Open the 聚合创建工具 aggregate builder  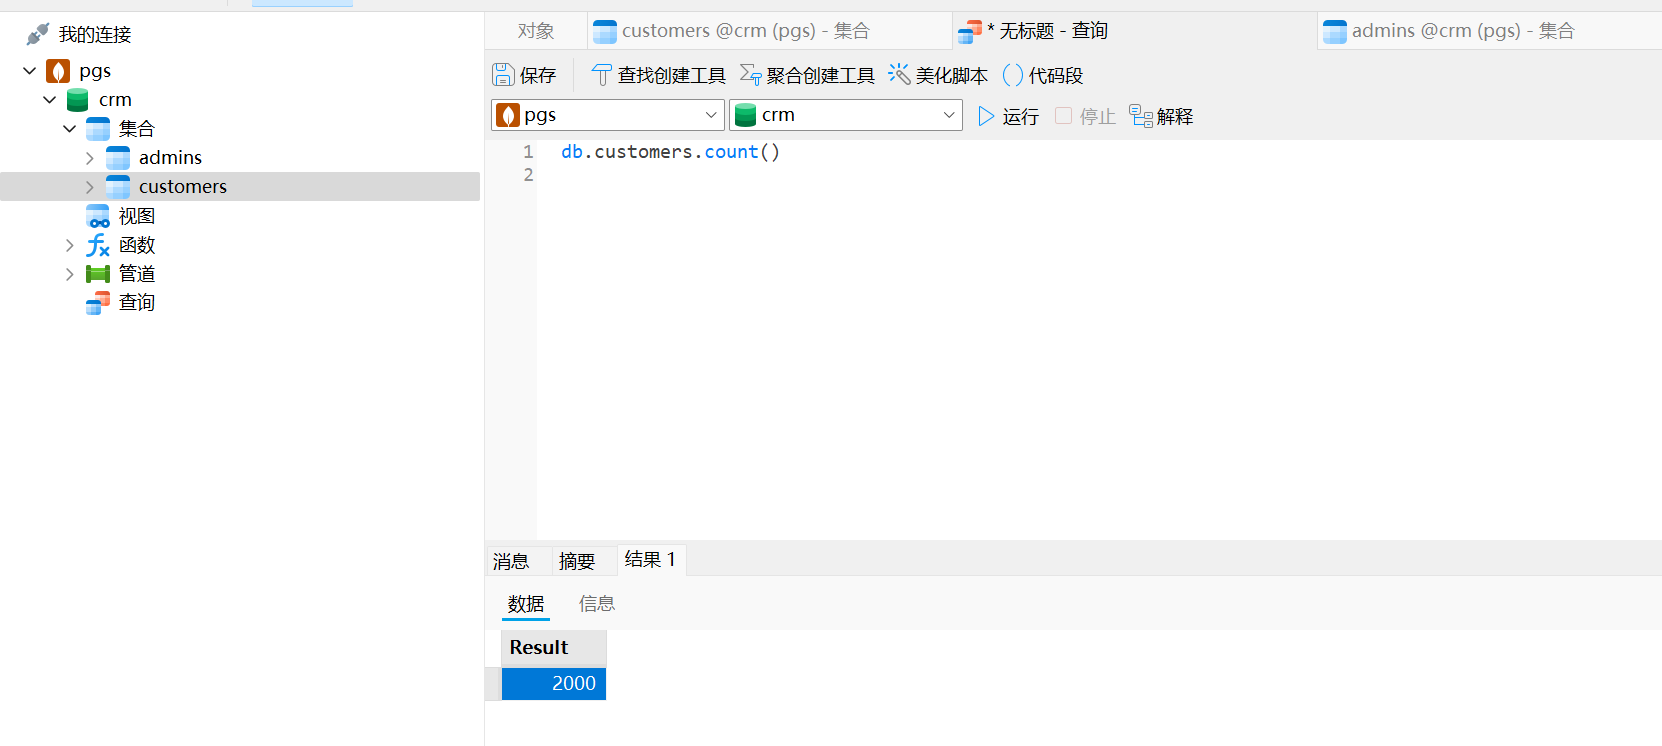(x=807, y=75)
